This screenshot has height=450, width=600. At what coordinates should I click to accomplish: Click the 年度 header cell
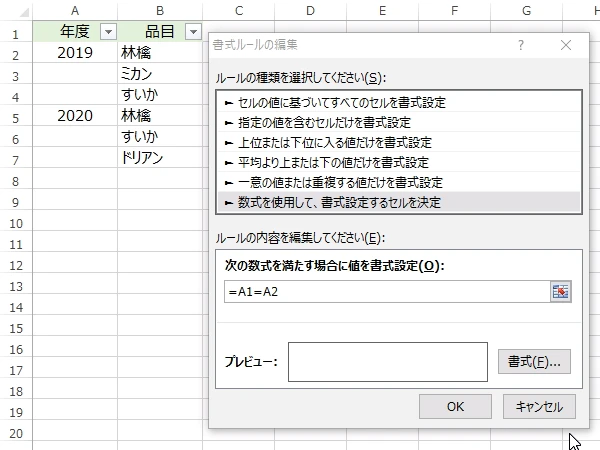[75, 31]
